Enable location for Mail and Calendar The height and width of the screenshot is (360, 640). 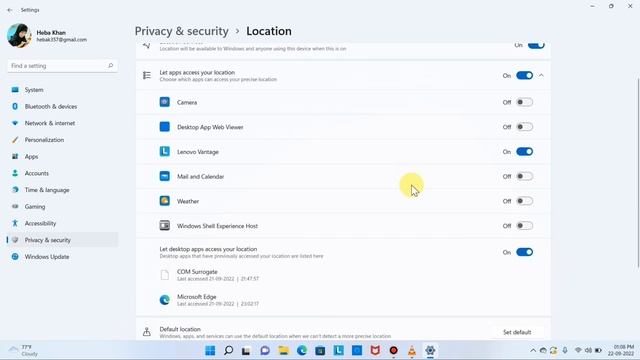click(524, 176)
